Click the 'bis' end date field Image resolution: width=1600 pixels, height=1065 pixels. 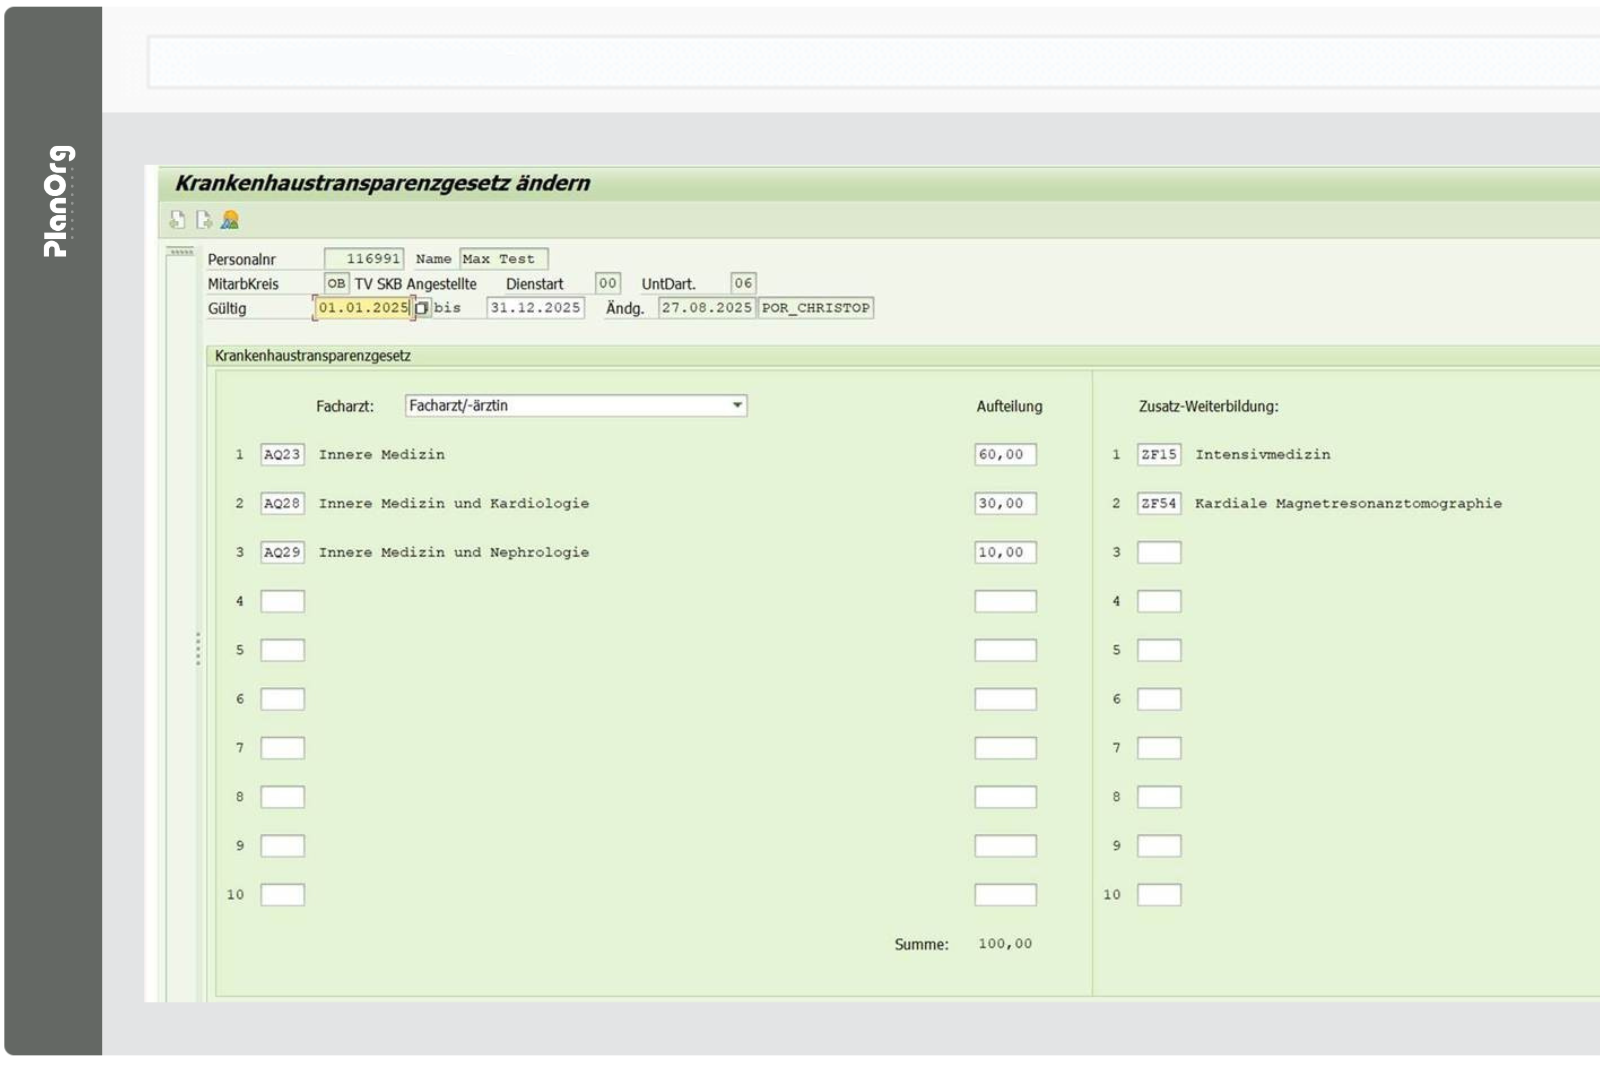[535, 308]
